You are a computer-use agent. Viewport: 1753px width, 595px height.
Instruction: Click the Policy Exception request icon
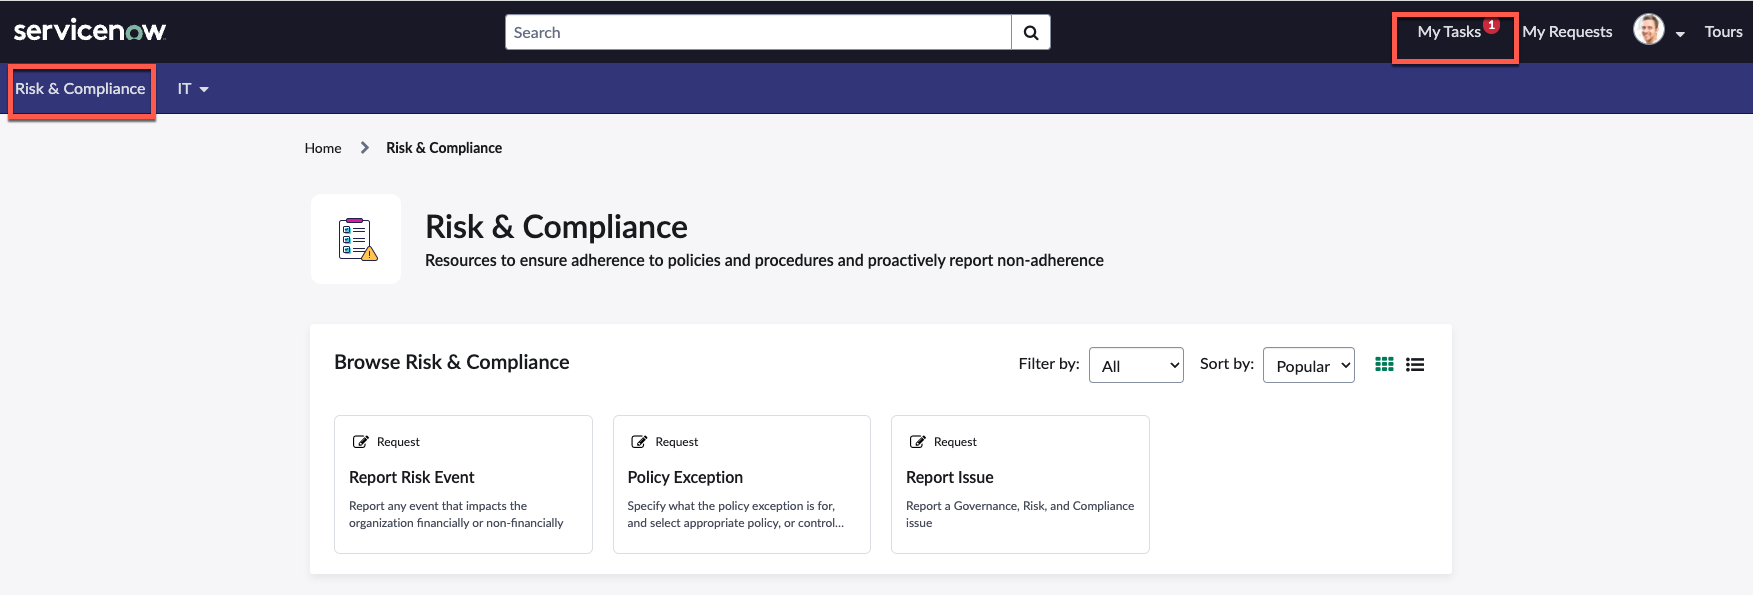click(639, 442)
